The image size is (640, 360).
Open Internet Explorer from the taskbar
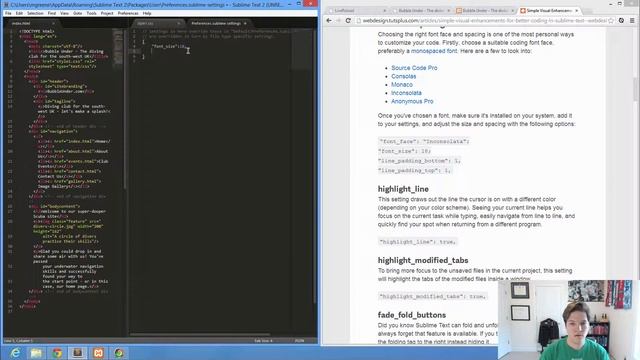(x=15, y=353)
